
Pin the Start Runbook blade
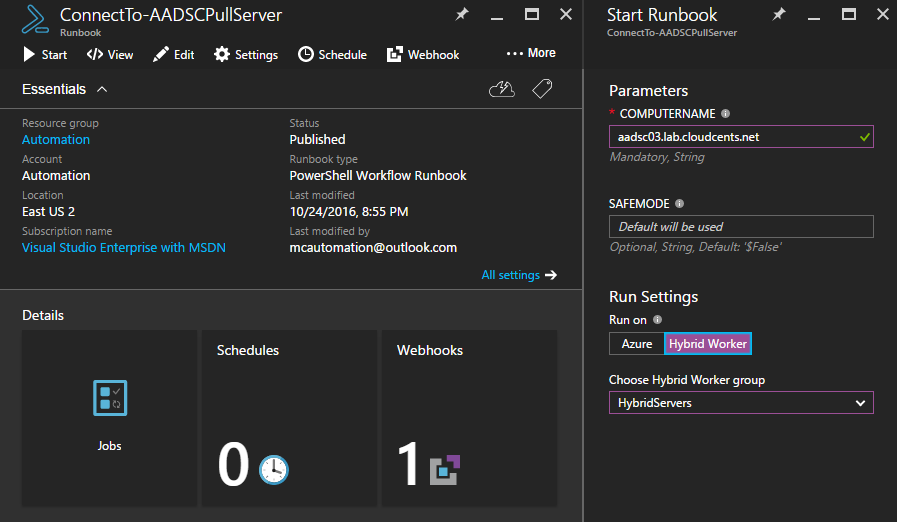tap(779, 14)
